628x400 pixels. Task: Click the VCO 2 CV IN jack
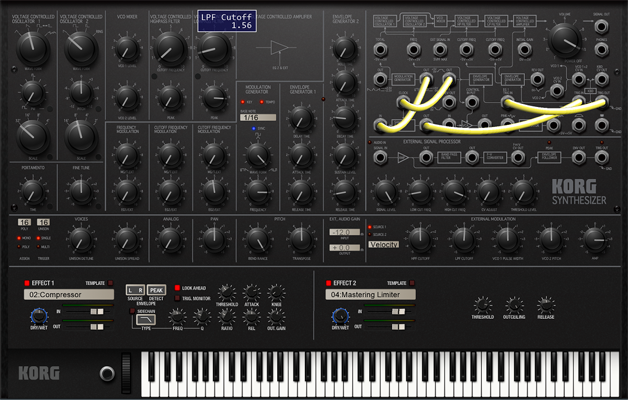coord(557,91)
